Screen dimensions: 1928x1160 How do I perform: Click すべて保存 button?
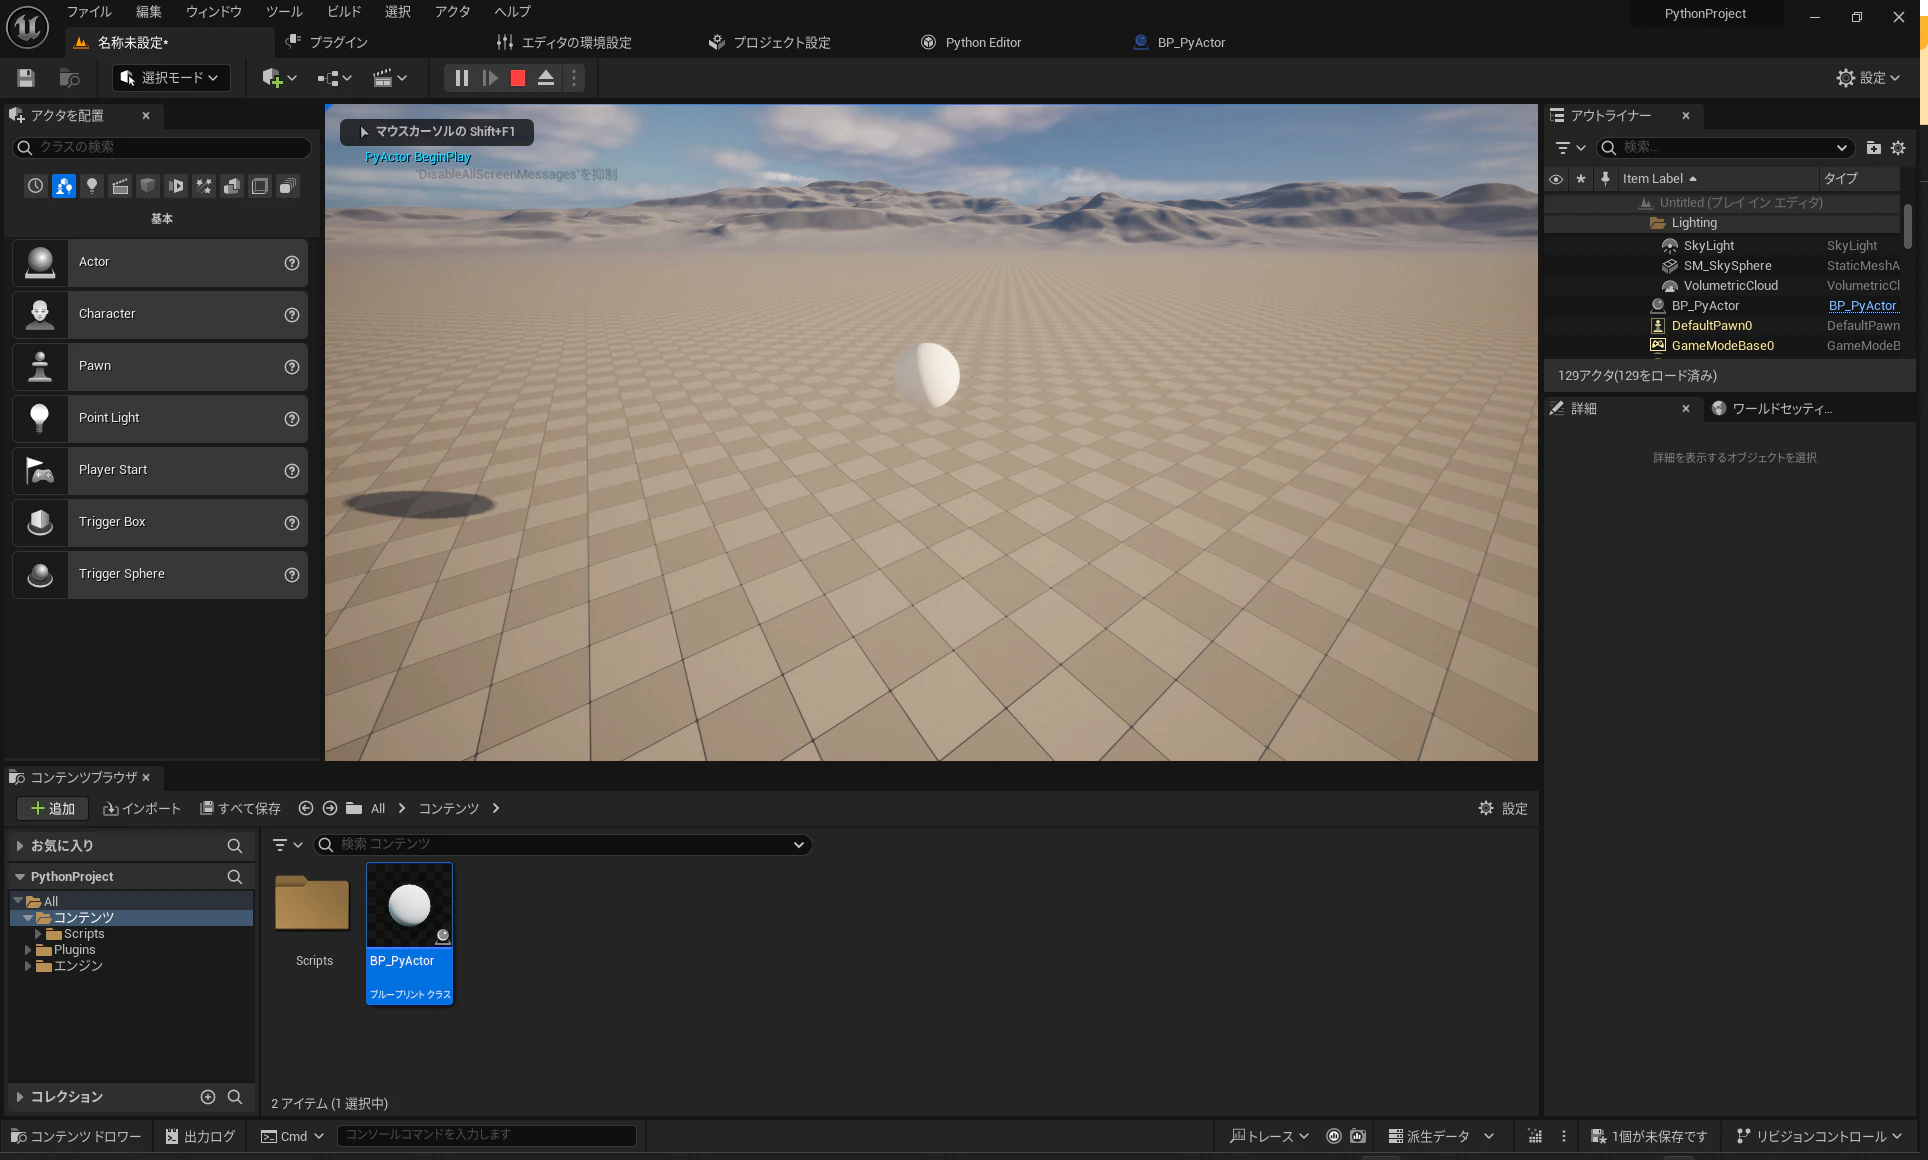pyautogui.click(x=240, y=809)
